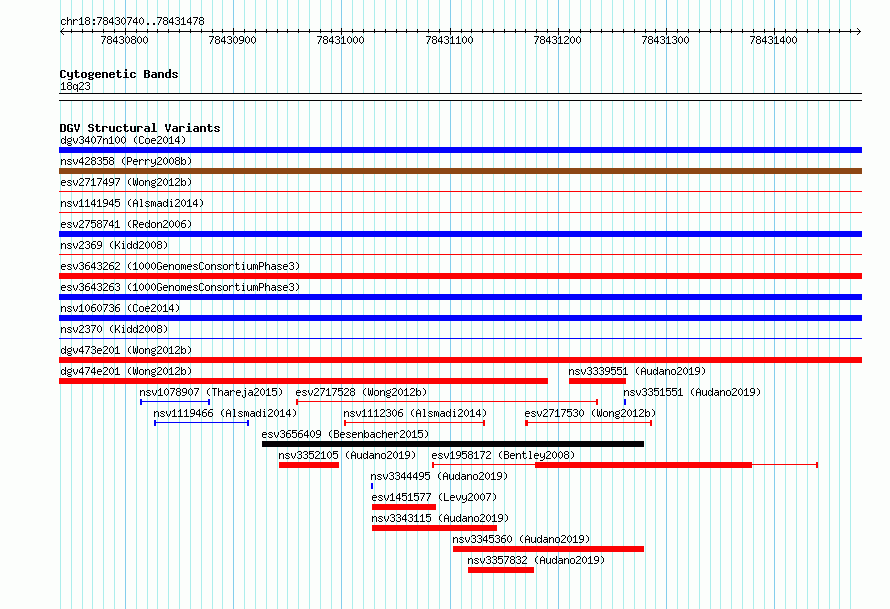Screen dimensions: 890x609
Task: Open nsv2370 (Kidd2008) variant label
Action: tap(114, 329)
